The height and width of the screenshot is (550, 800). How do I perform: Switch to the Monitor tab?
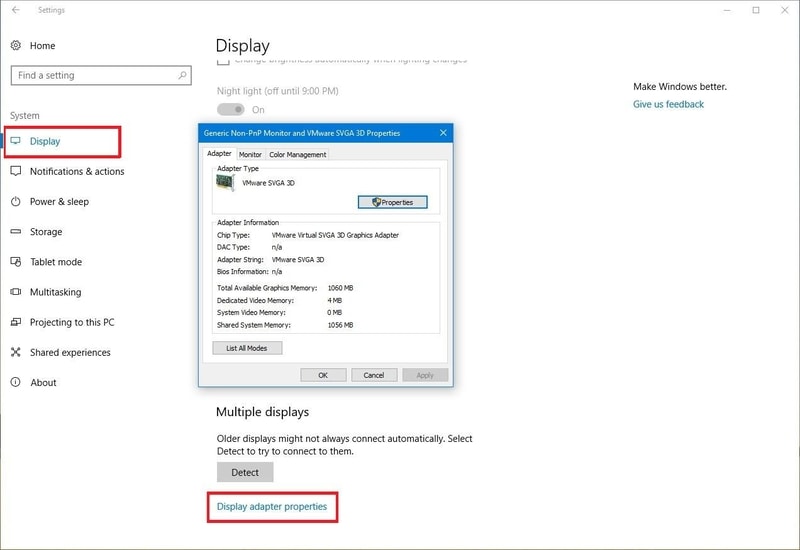click(250, 155)
